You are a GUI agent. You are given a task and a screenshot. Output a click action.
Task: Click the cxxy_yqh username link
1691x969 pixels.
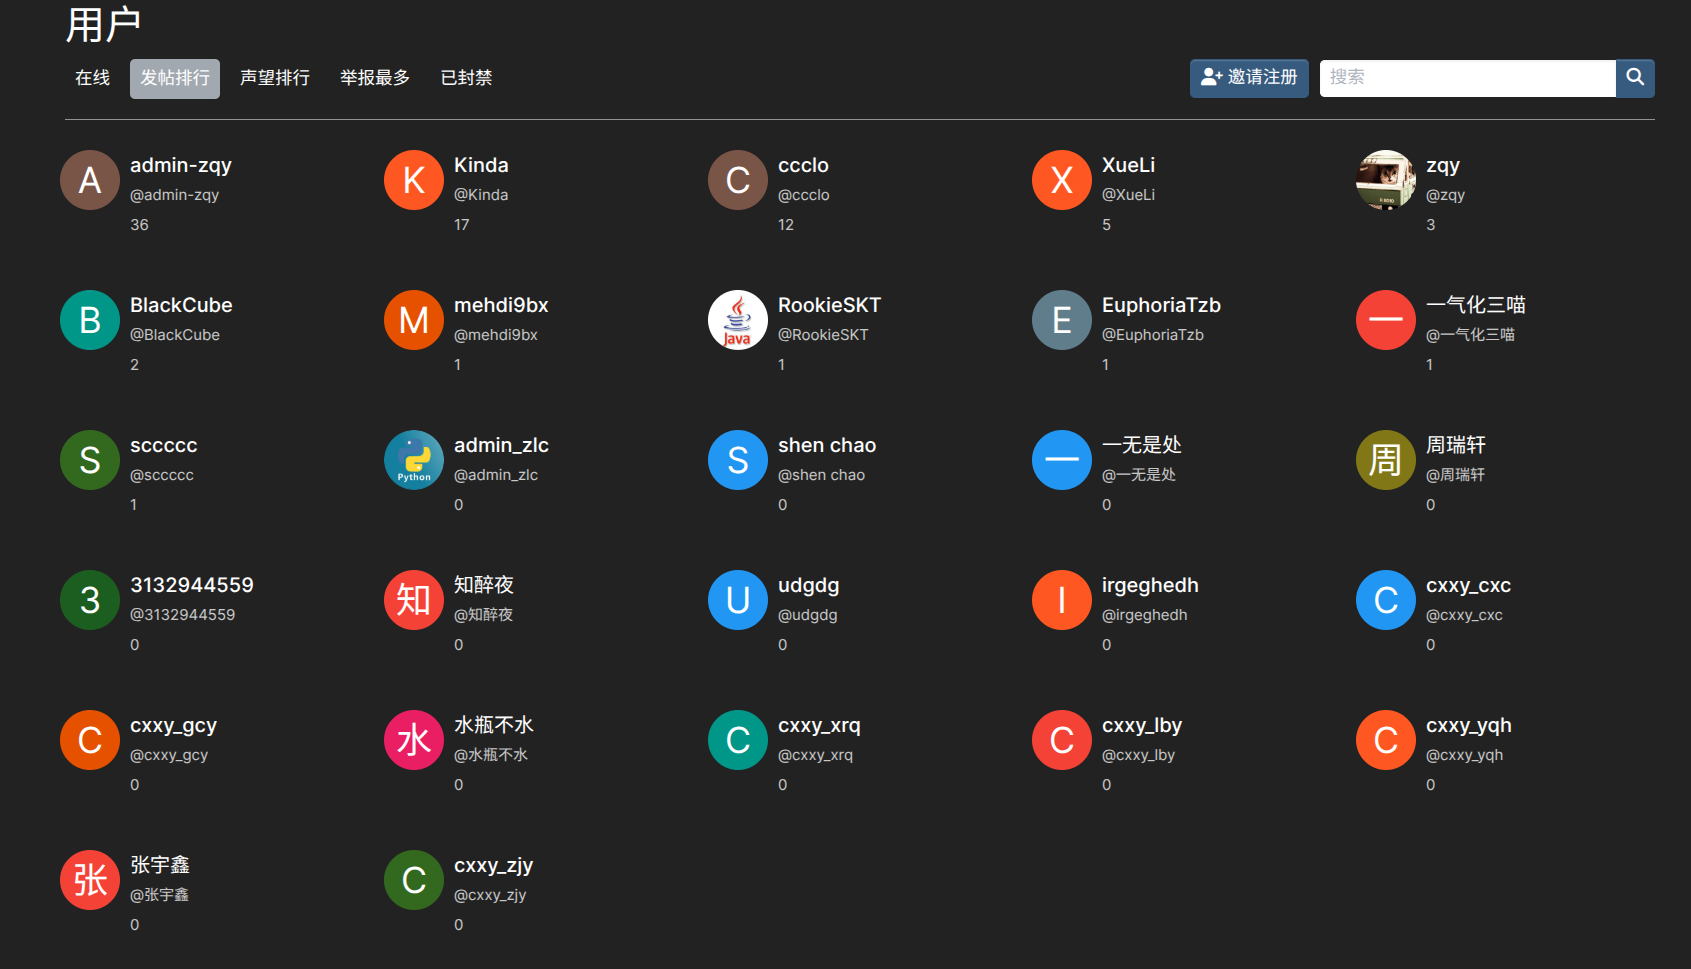click(1468, 725)
